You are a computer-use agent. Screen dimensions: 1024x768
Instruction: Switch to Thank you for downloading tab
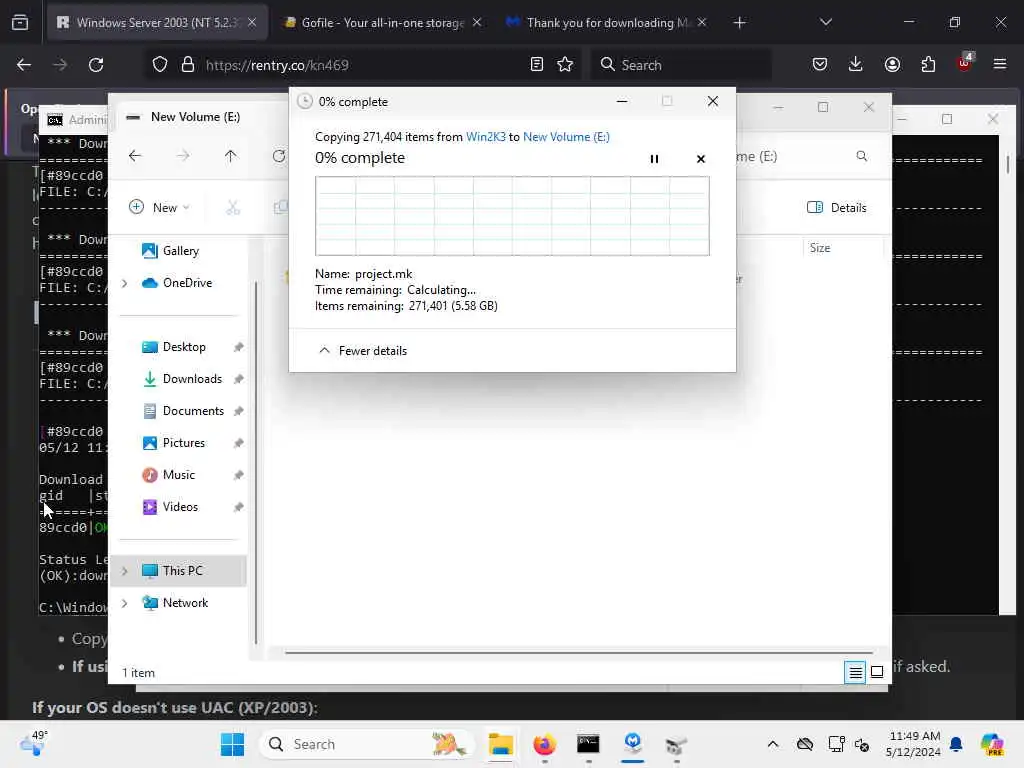pyautogui.click(x=607, y=23)
